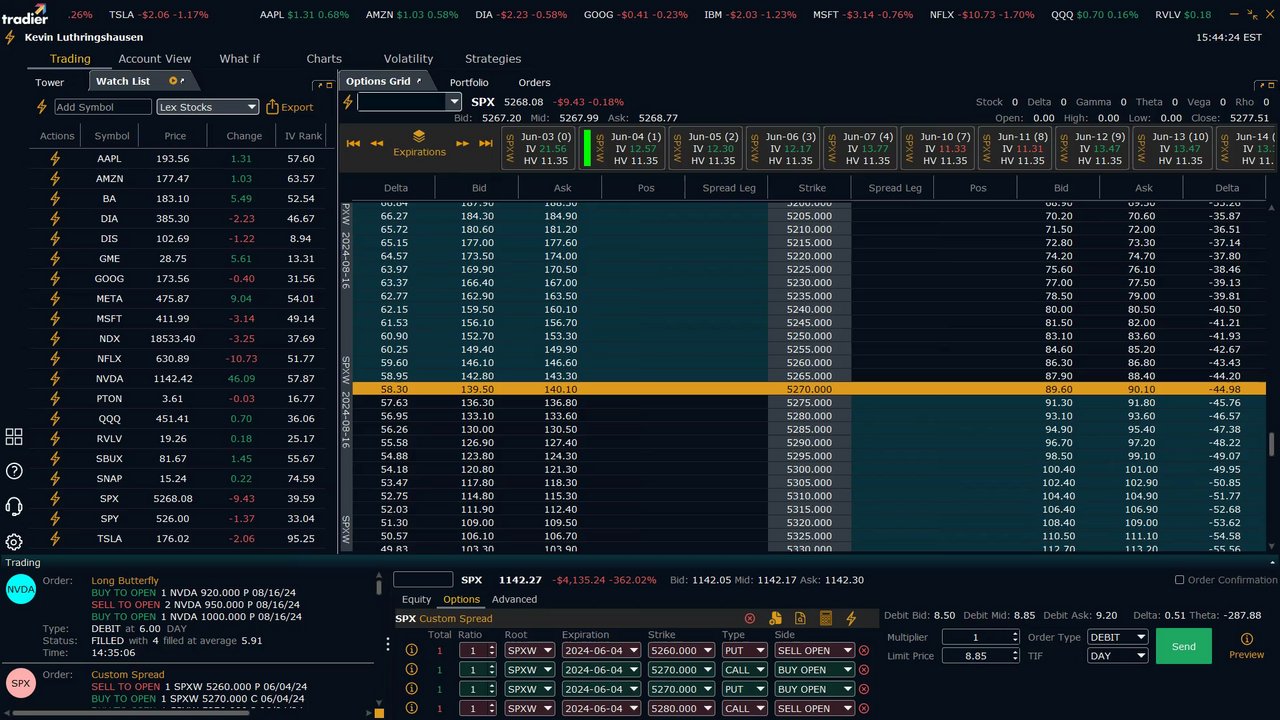The height and width of the screenshot is (720, 1280).
Task: Open the Order Type DEBIT dropdown
Action: coord(1117,637)
